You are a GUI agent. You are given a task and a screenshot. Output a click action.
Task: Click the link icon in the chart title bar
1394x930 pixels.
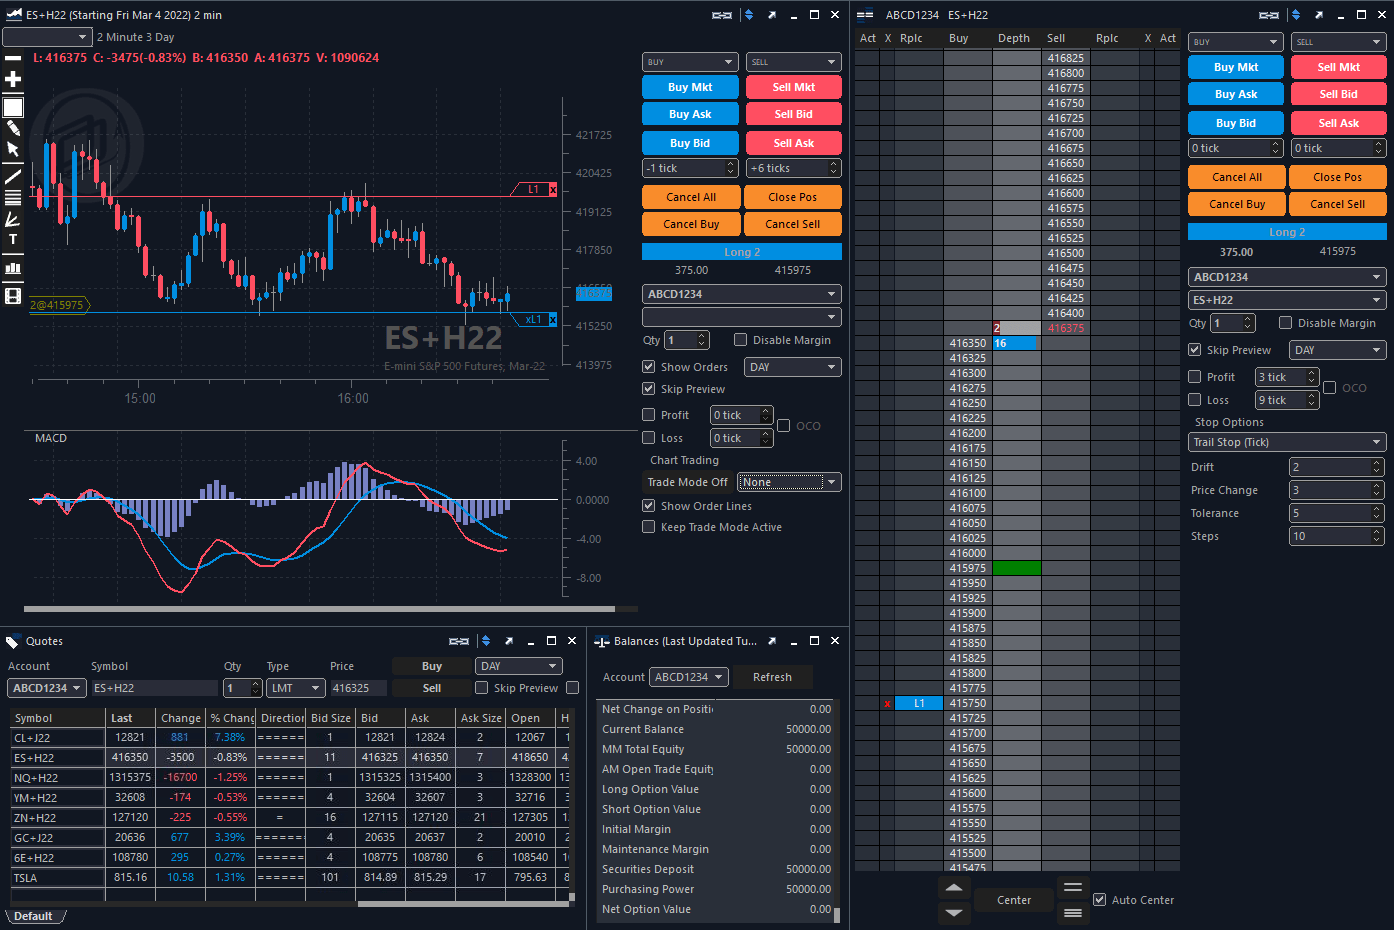pyautogui.click(x=722, y=15)
